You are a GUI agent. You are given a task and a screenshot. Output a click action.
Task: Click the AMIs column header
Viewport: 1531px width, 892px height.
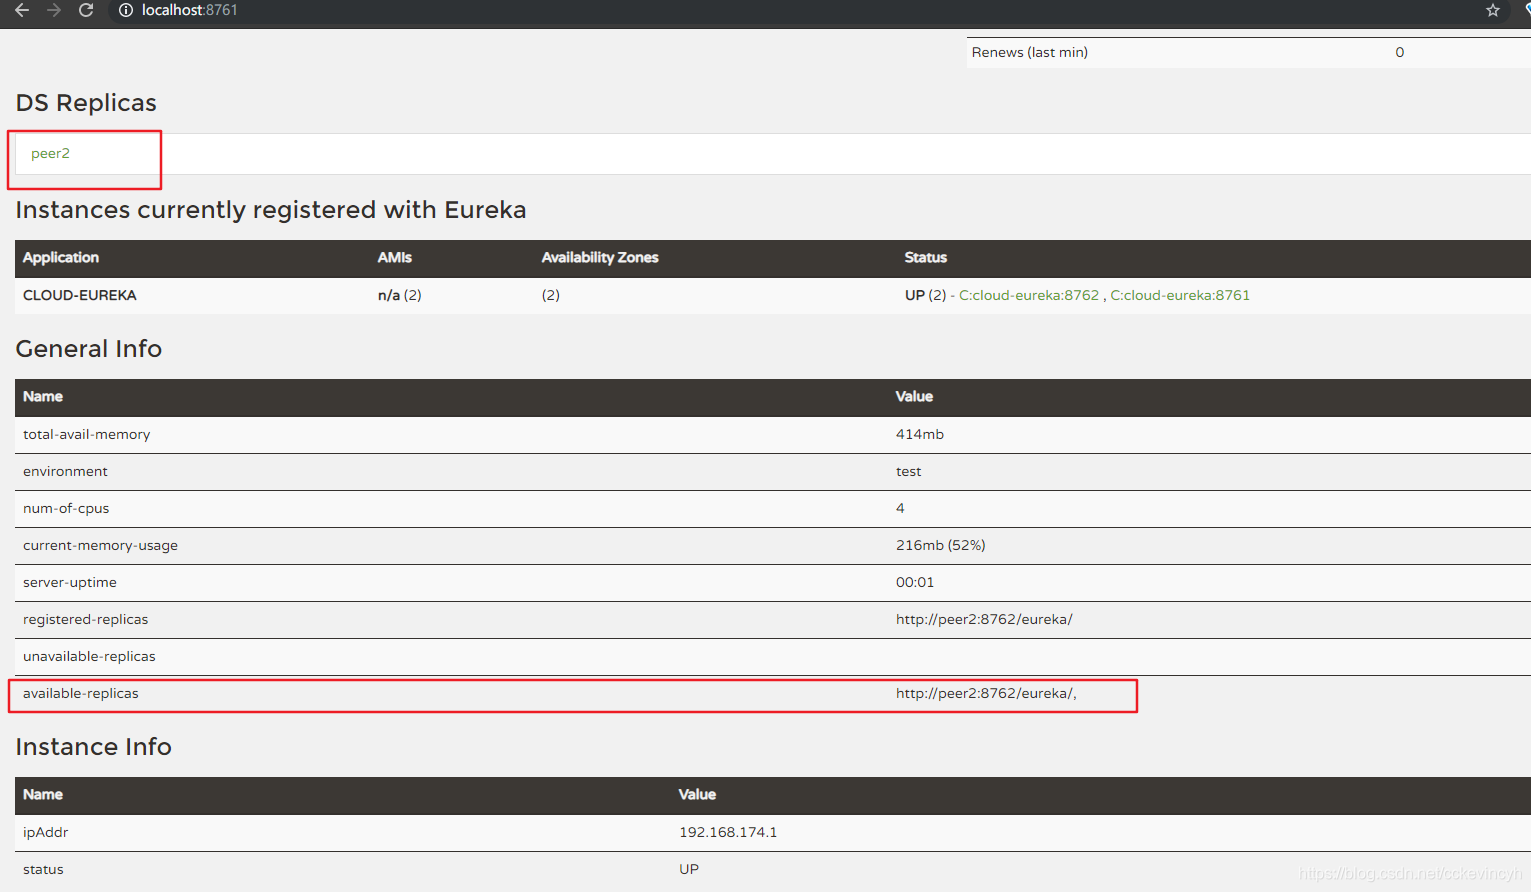coord(395,257)
